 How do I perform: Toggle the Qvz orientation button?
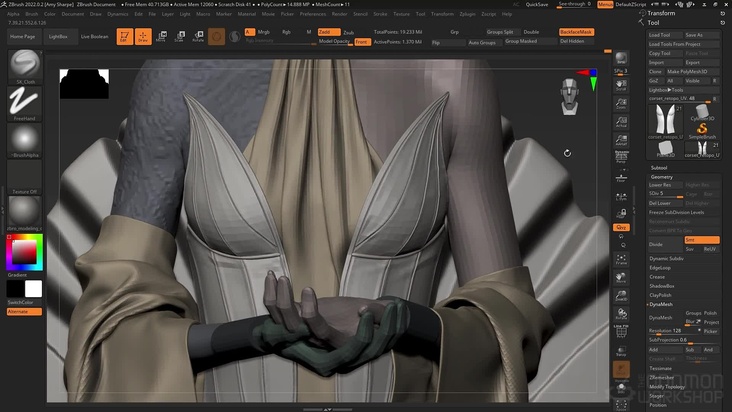pos(621,227)
